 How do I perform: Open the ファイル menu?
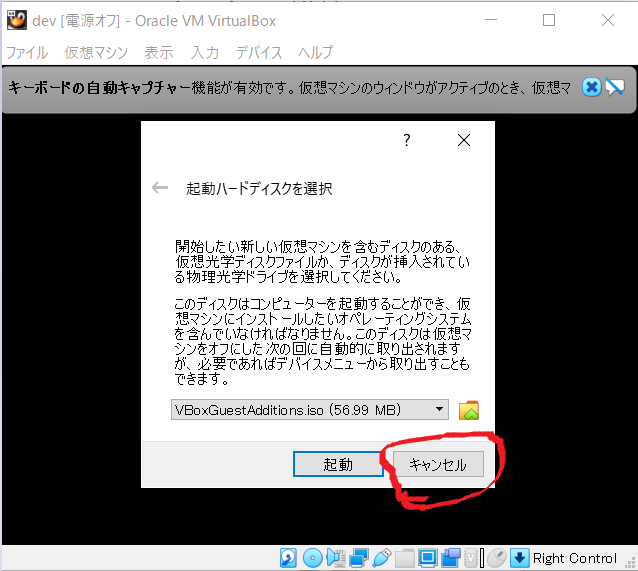pyautogui.click(x=27, y=53)
